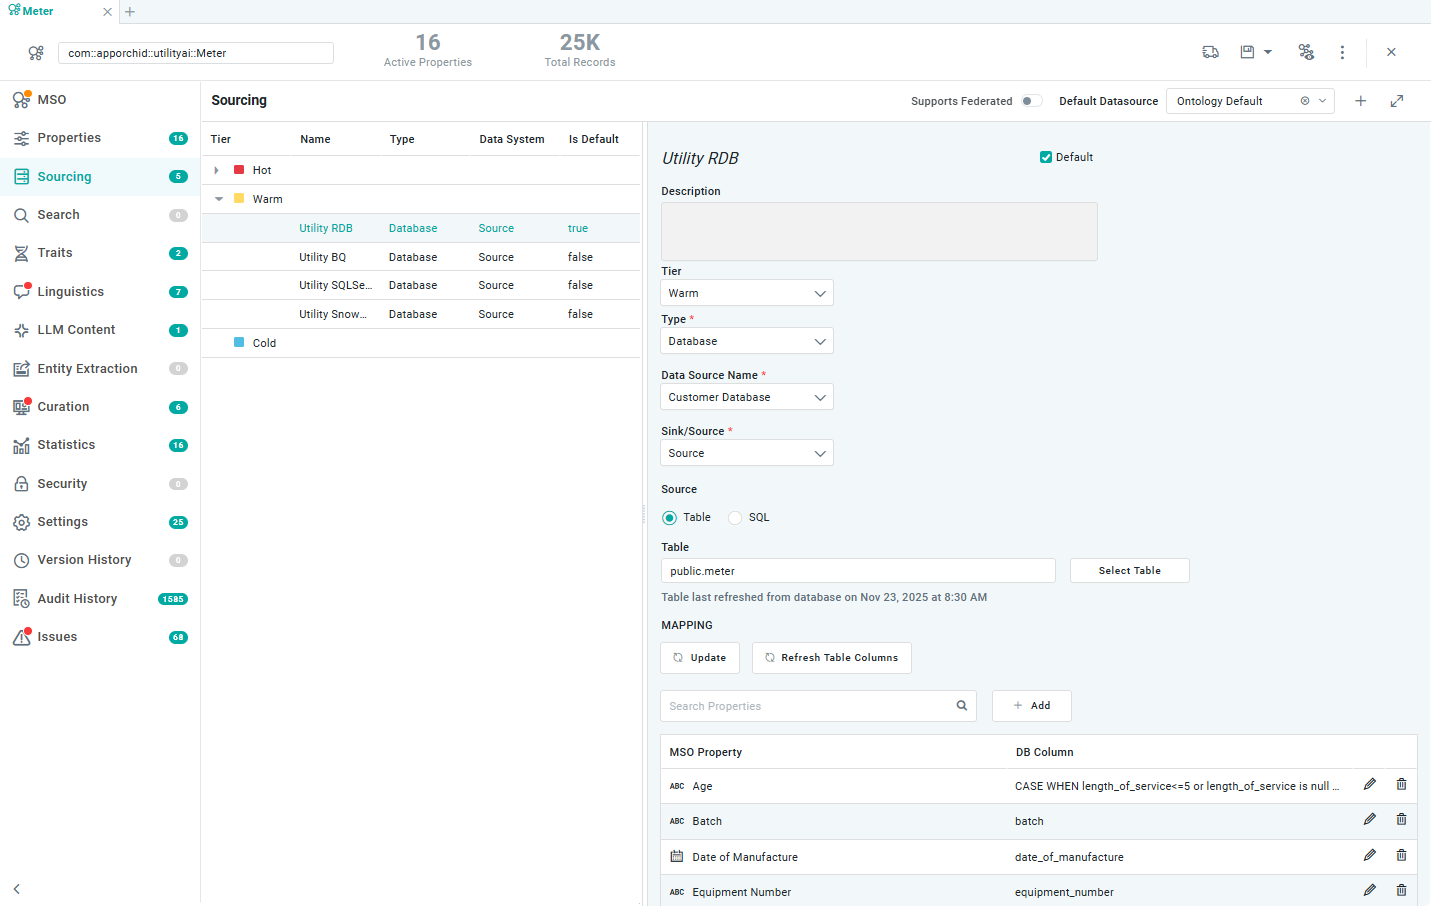Viewport: 1433px width, 908px height.
Task: Click the Select Table button
Action: [x=1129, y=571]
